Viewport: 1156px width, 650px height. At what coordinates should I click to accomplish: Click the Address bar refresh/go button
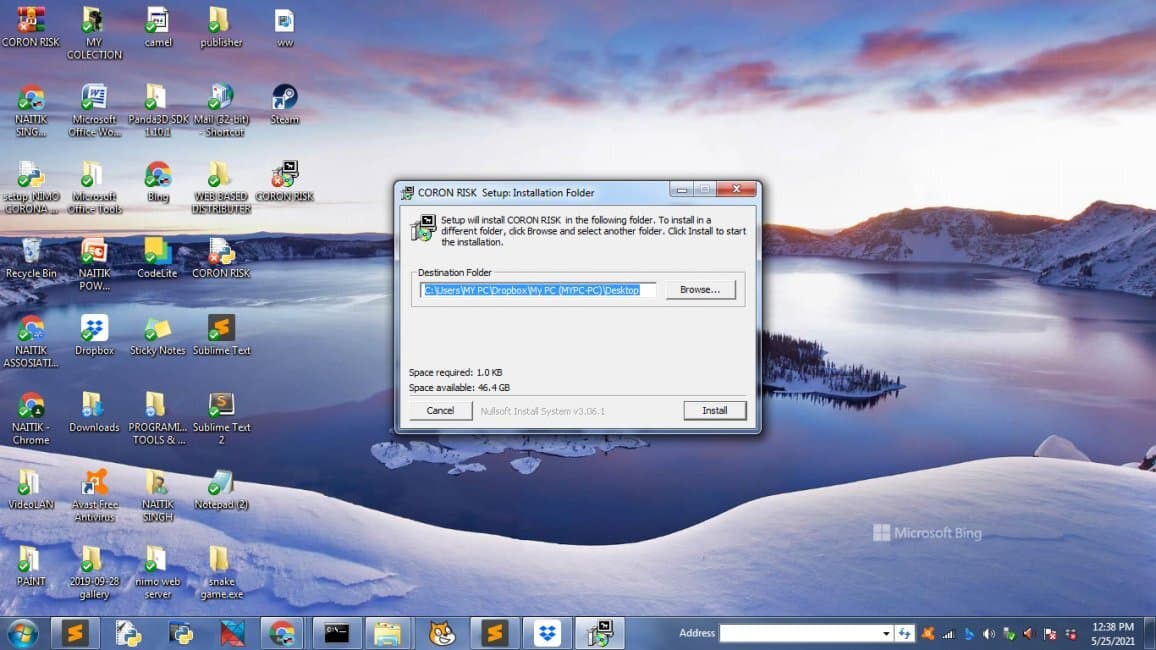[905, 633]
